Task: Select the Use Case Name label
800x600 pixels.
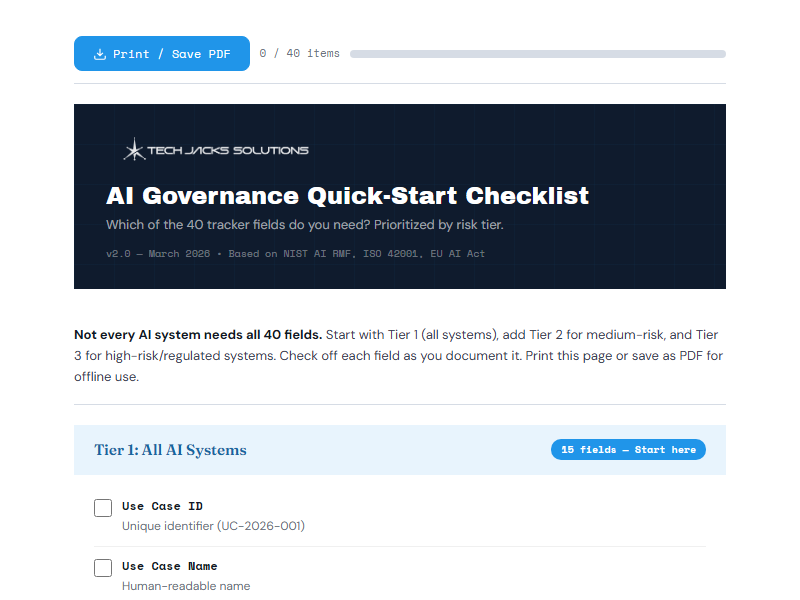Action: click(x=168, y=565)
